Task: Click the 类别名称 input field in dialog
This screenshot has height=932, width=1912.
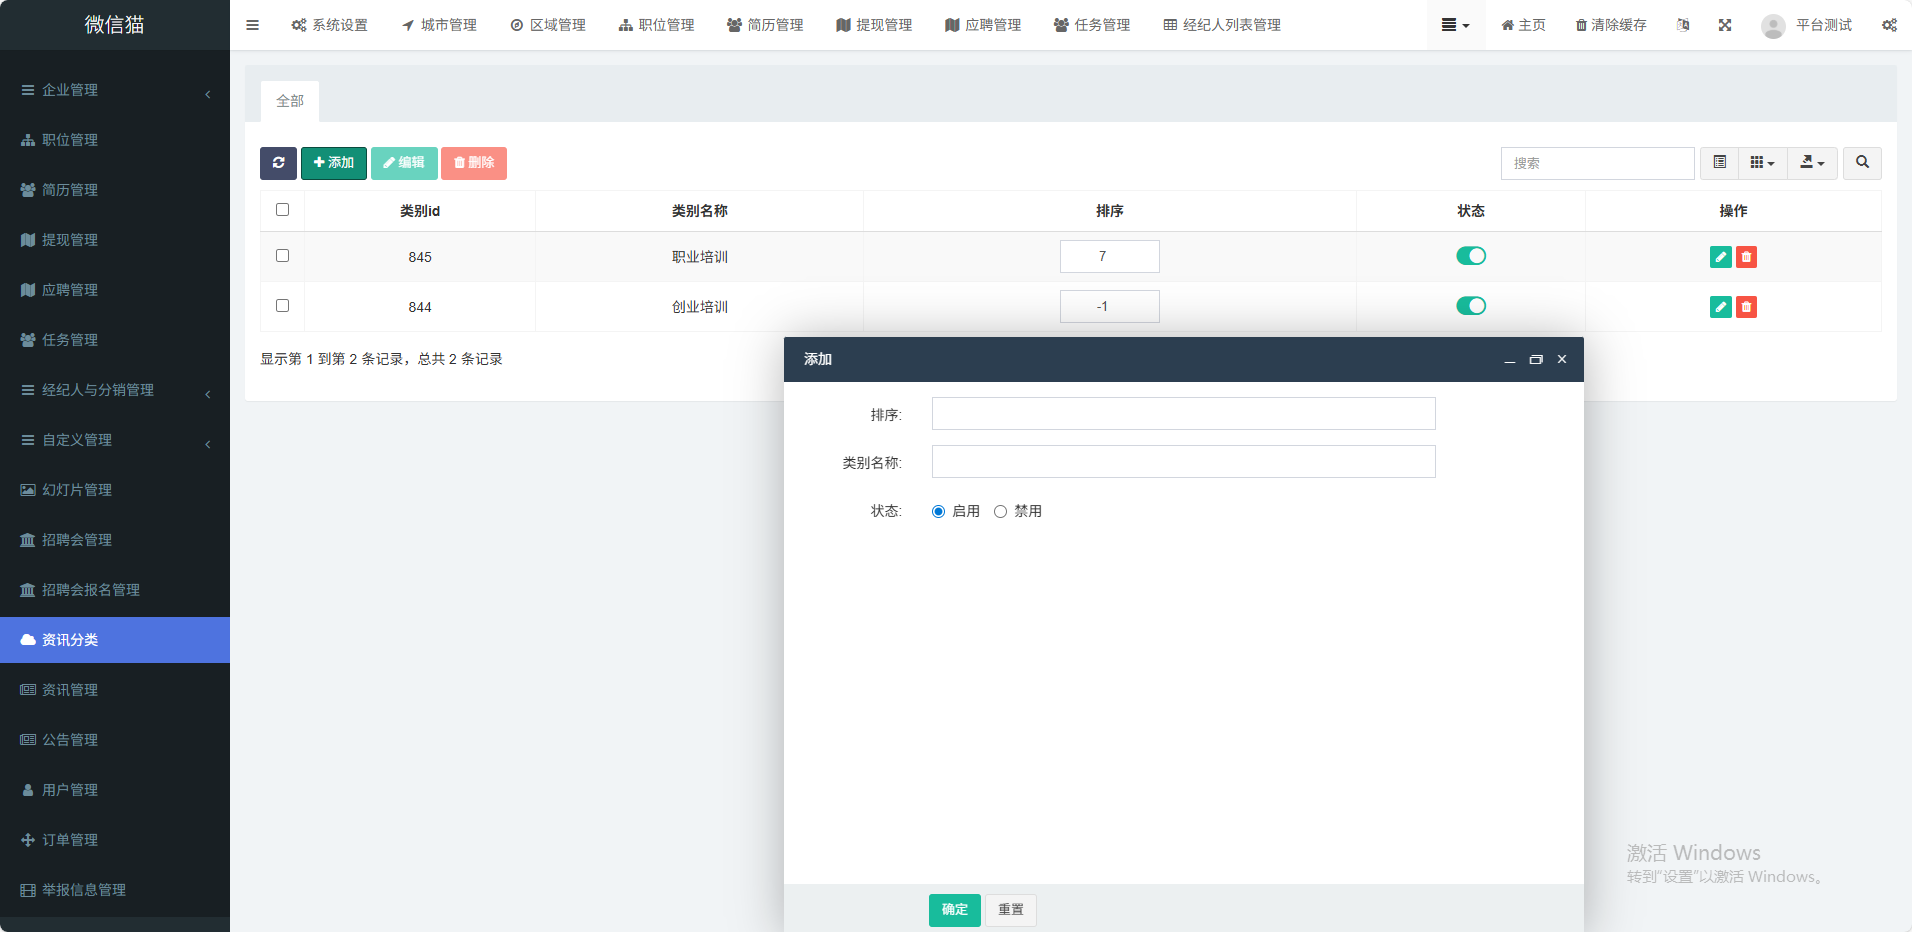Action: (x=1183, y=462)
